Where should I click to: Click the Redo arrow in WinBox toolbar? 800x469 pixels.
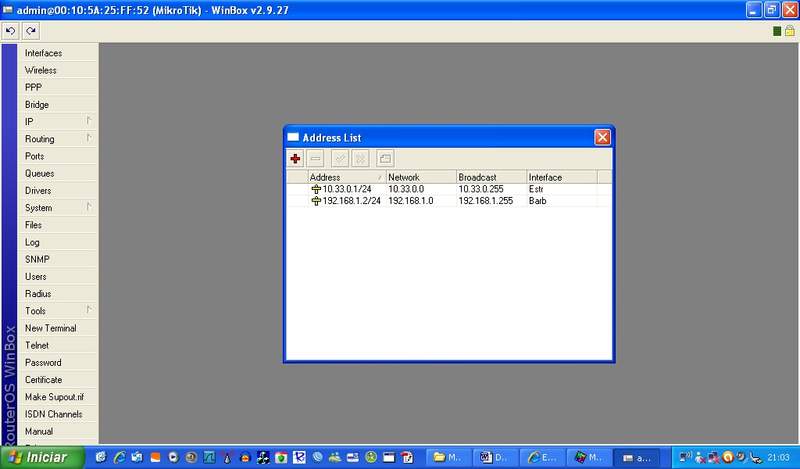(x=31, y=31)
